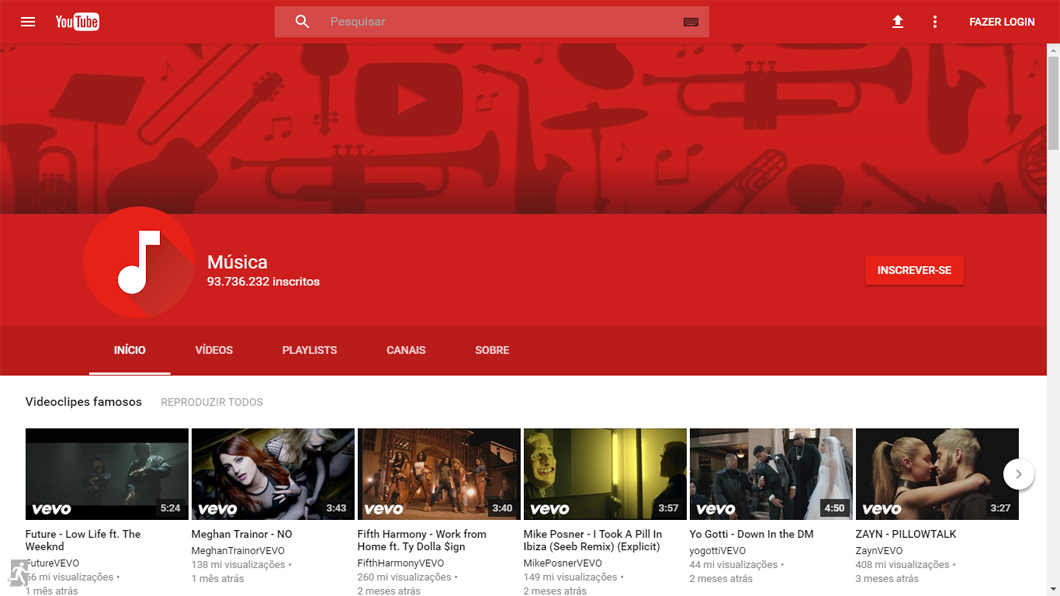Click the 'Videoclipes famosos' section heading
Screen dimensions: 1060x596
(x=84, y=401)
